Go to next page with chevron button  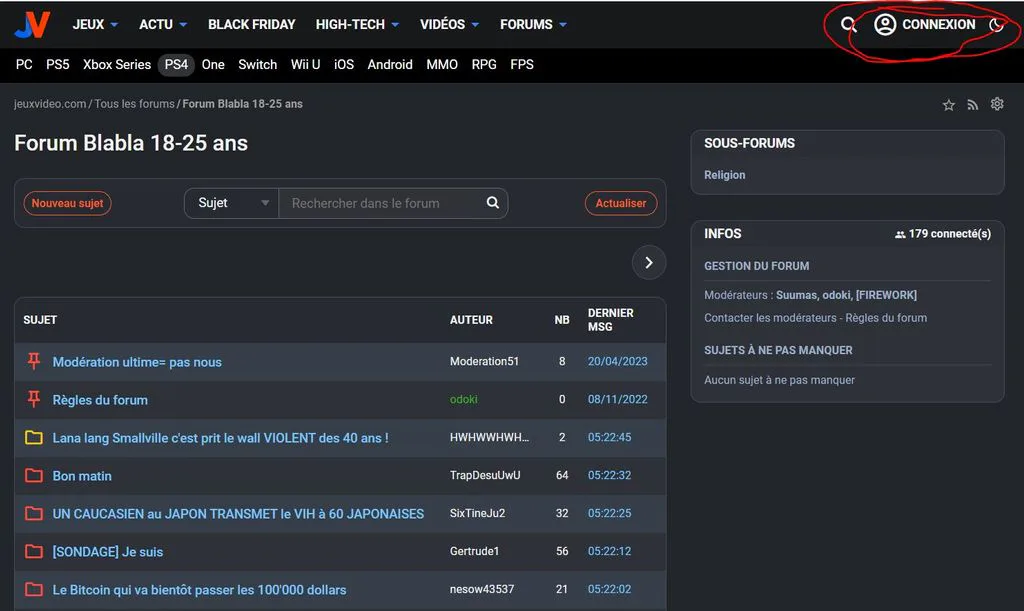(x=648, y=262)
